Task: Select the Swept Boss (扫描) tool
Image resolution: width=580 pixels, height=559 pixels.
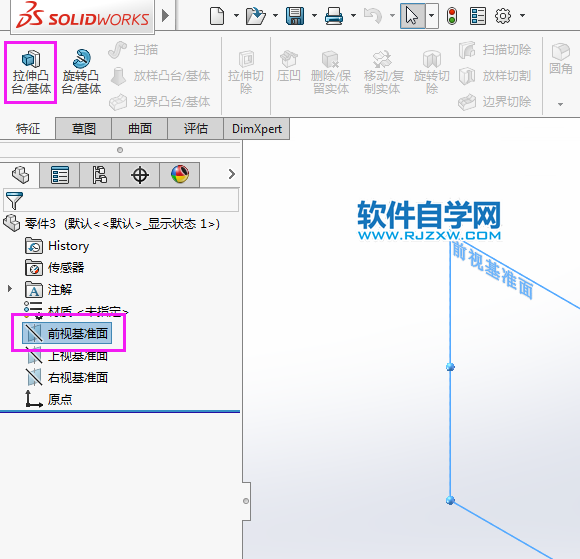Action: [x=134, y=50]
